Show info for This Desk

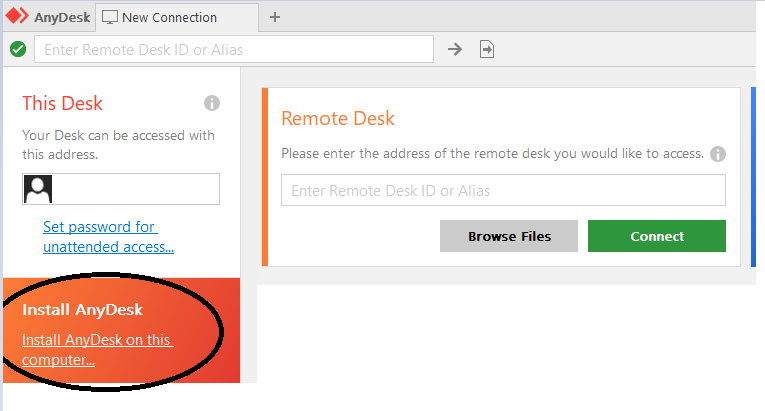211,103
